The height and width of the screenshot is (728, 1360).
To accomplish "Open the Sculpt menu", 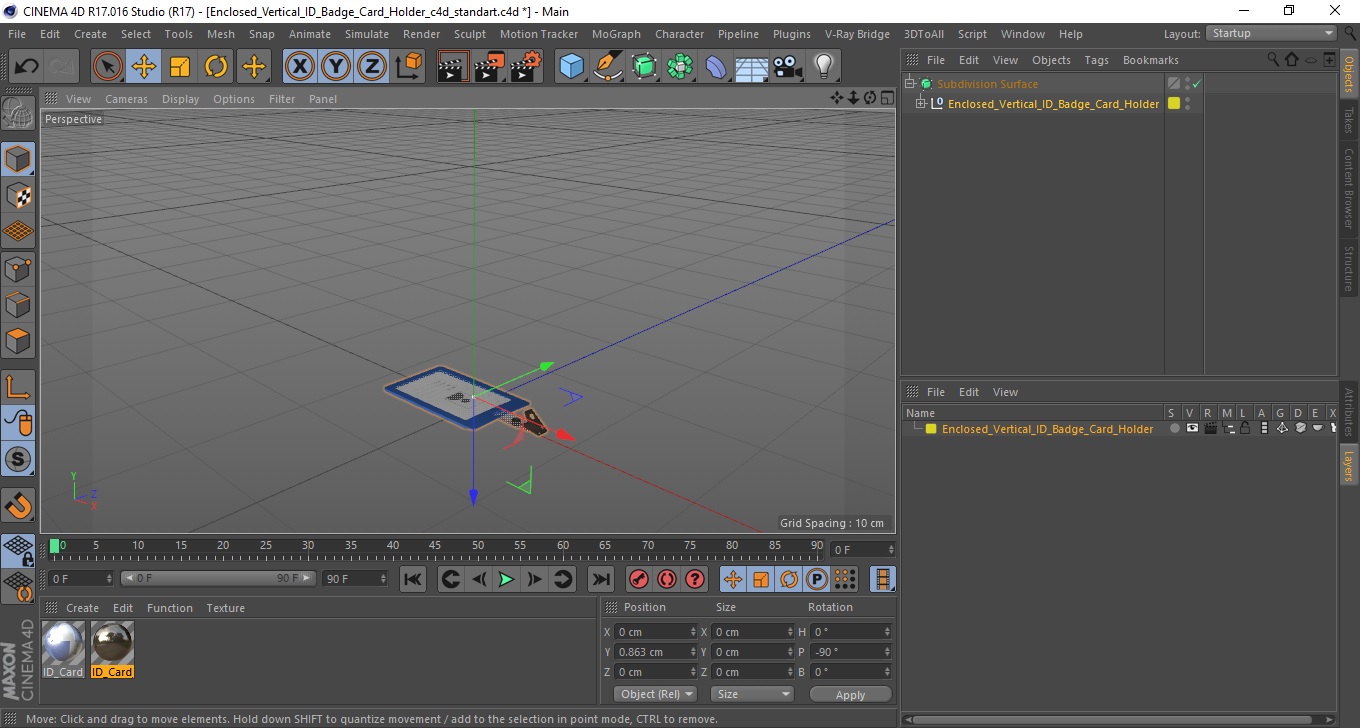I will pos(470,34).
